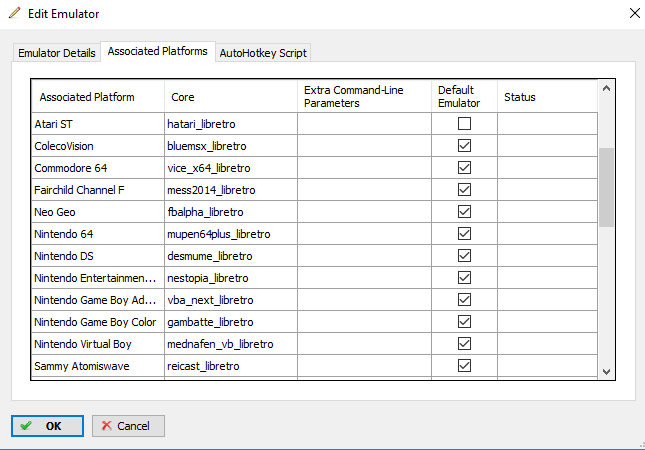Click the reicast_libretro core cell

point(231,366)
